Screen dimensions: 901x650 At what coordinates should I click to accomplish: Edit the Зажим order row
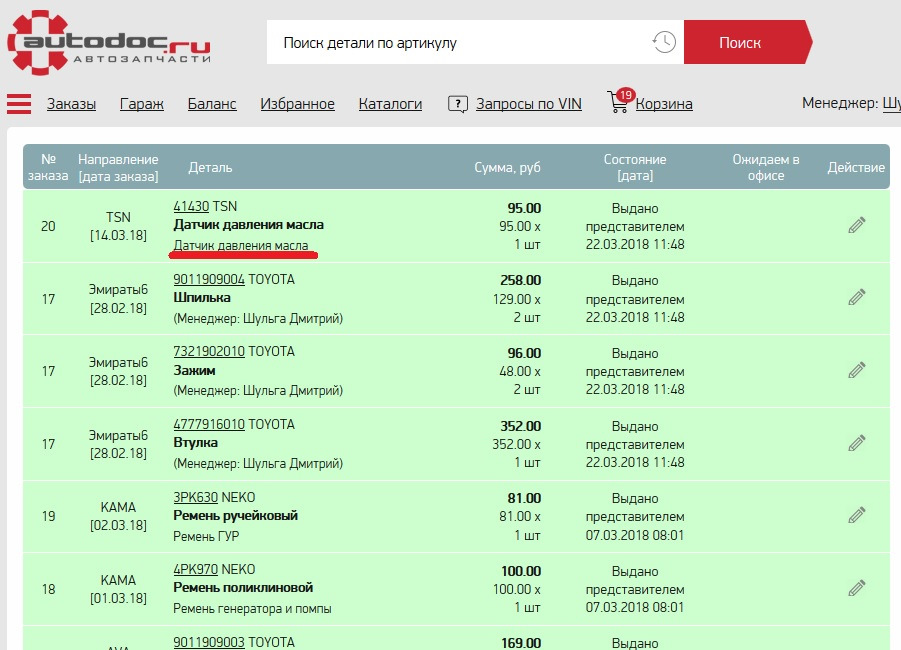856,371
